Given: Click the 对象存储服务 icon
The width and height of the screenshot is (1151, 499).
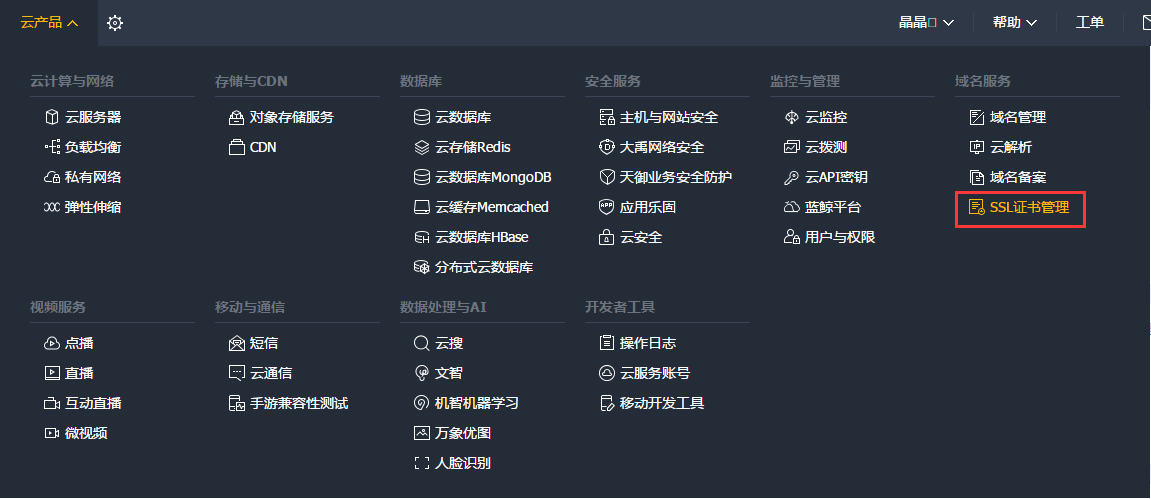Looking at the screenshot, I should tap(237, 117).
